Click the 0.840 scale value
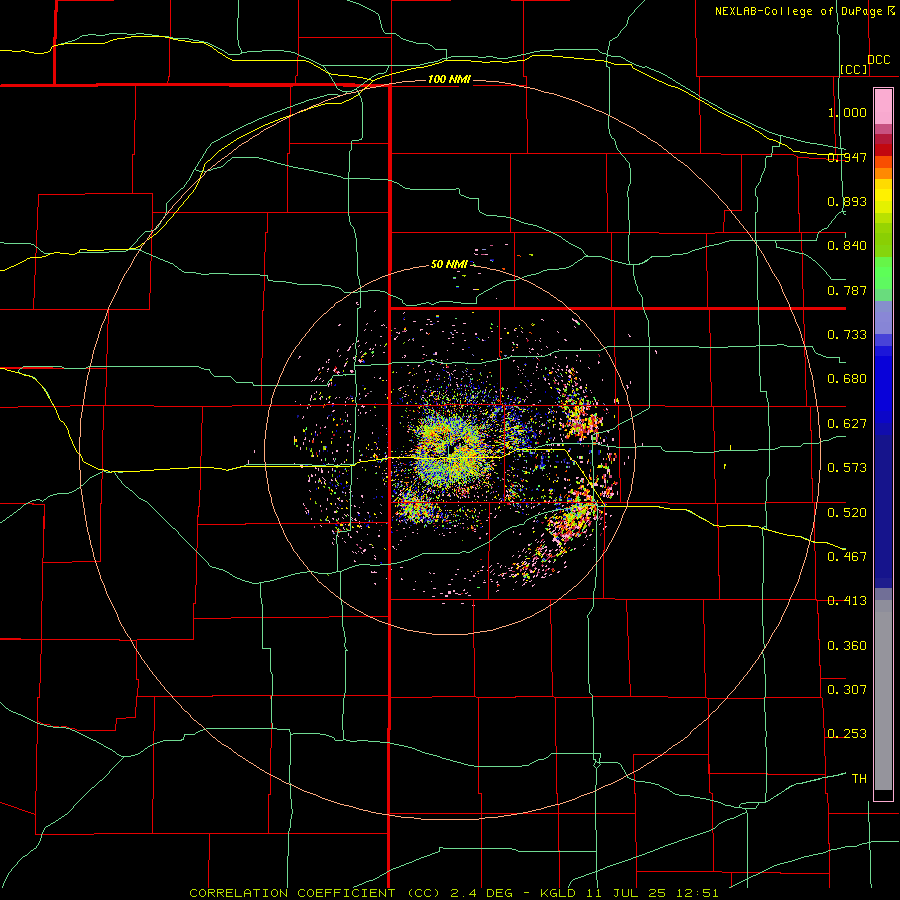This screenshot has width=900, height=900. pyautogui.click(x=847, y=246)
